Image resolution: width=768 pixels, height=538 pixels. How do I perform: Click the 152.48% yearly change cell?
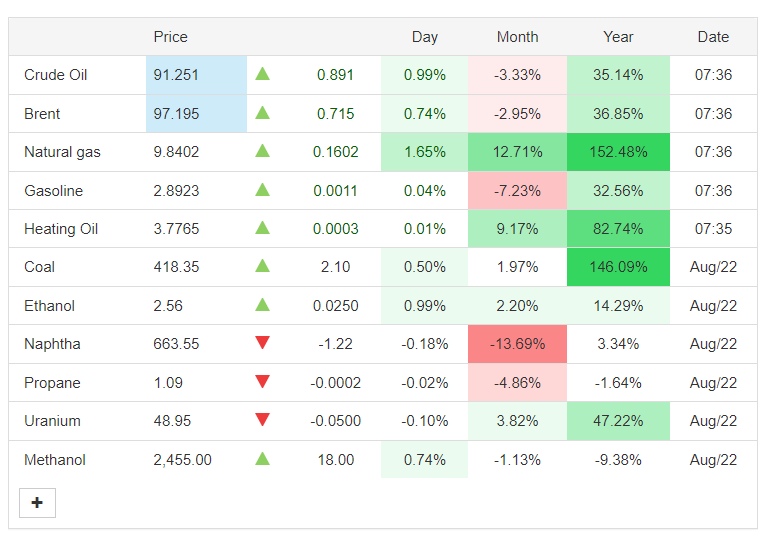618,152
